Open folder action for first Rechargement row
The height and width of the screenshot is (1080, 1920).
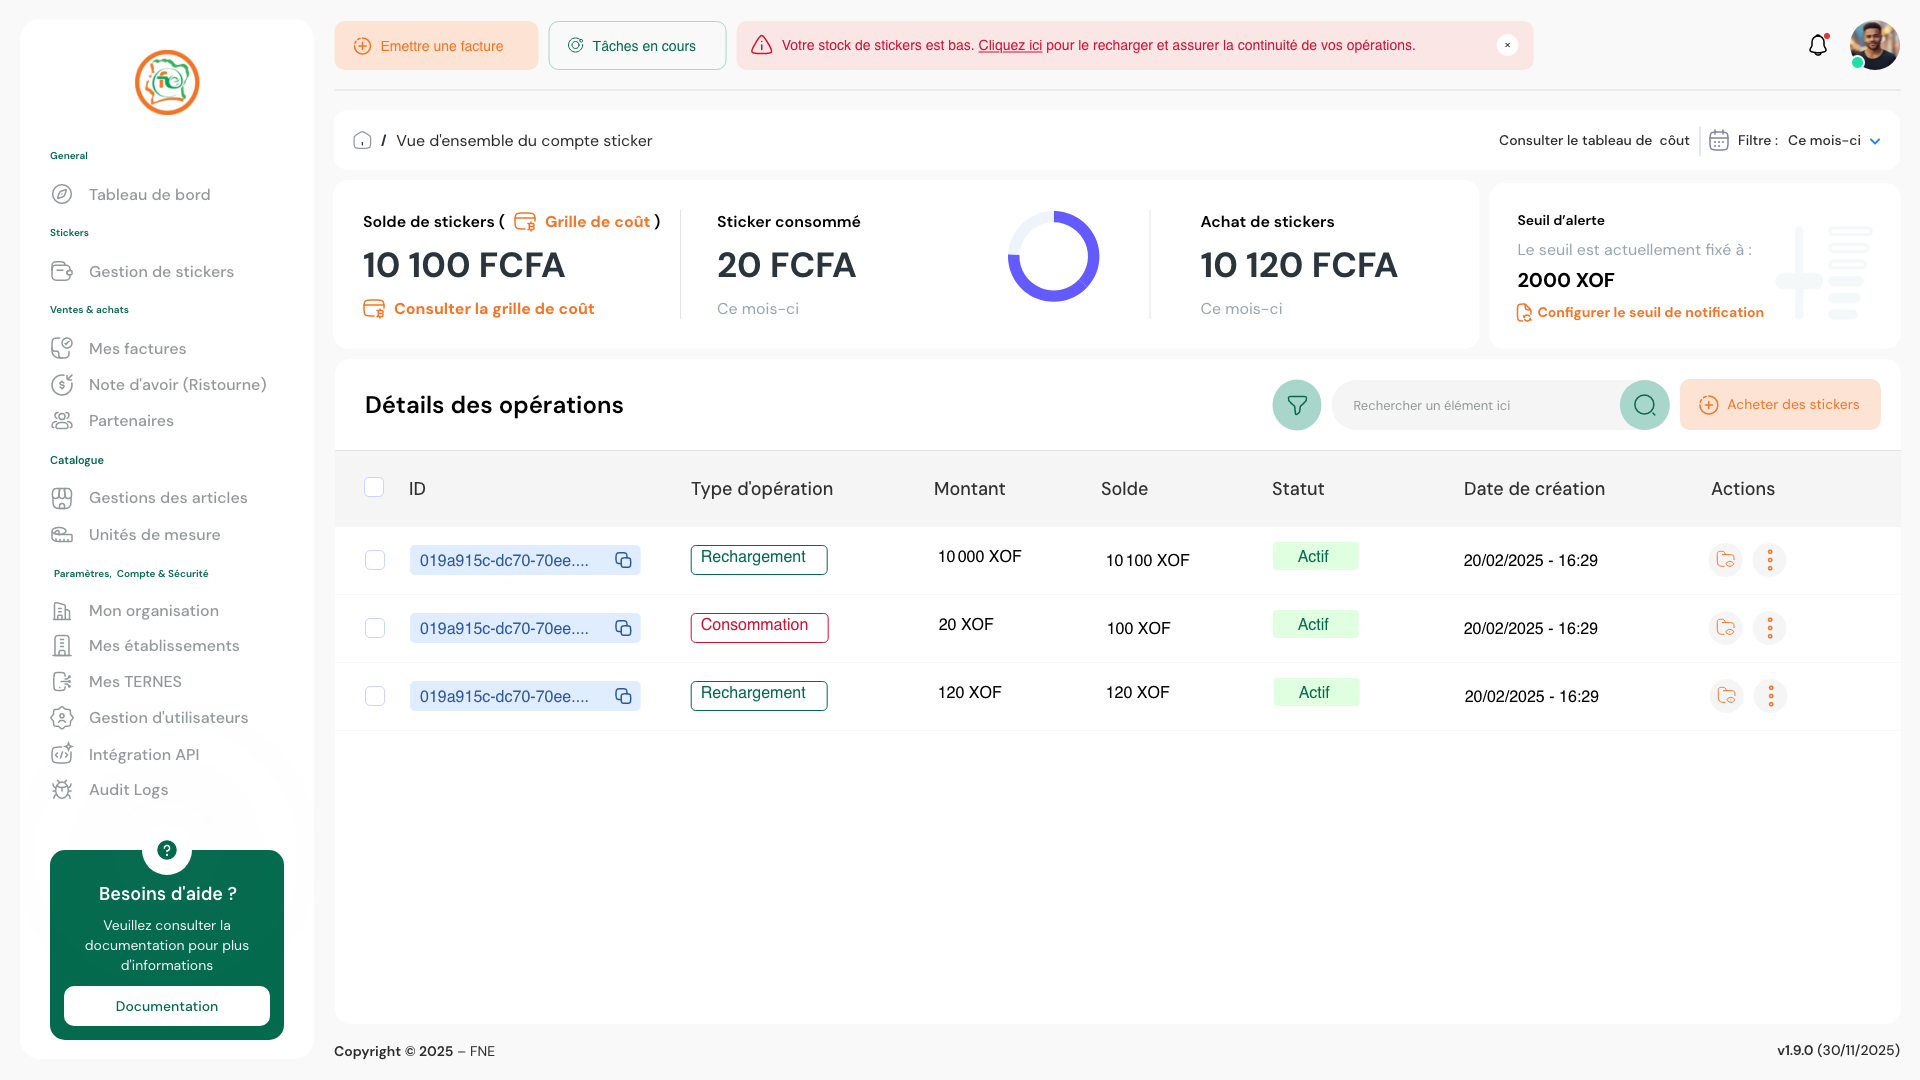[x=1725, y=560]
